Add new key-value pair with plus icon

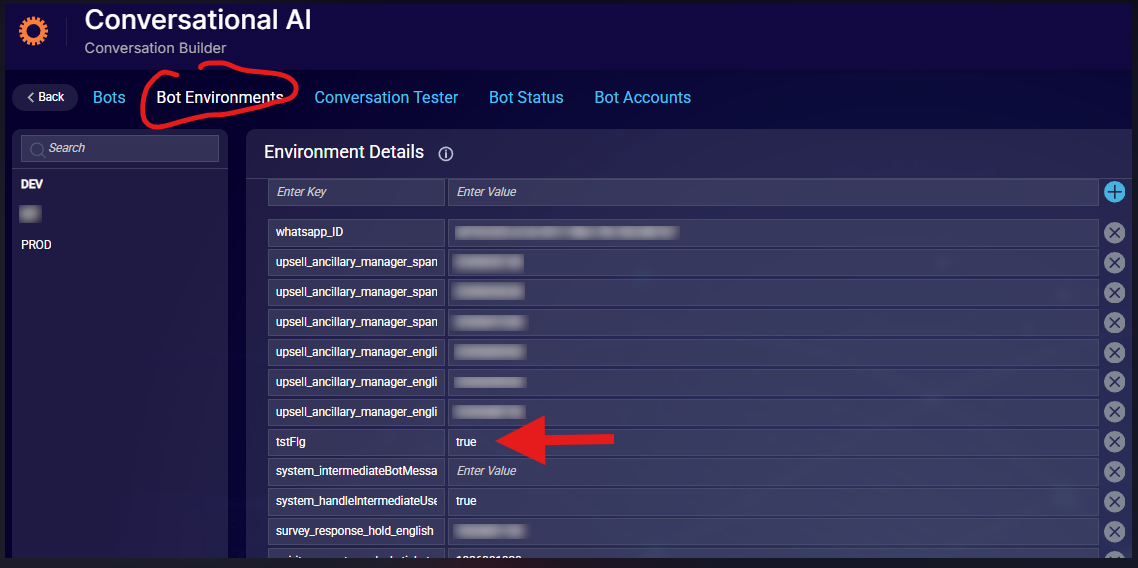click(1114, 192)
